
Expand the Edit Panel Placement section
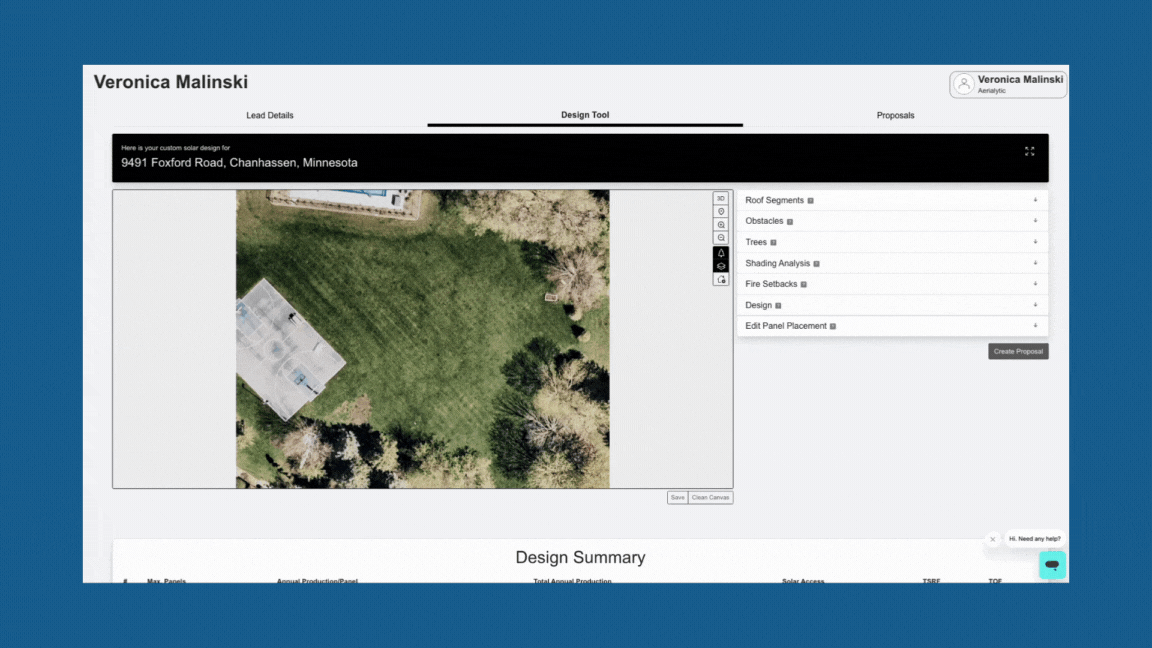tap(892, 325)
